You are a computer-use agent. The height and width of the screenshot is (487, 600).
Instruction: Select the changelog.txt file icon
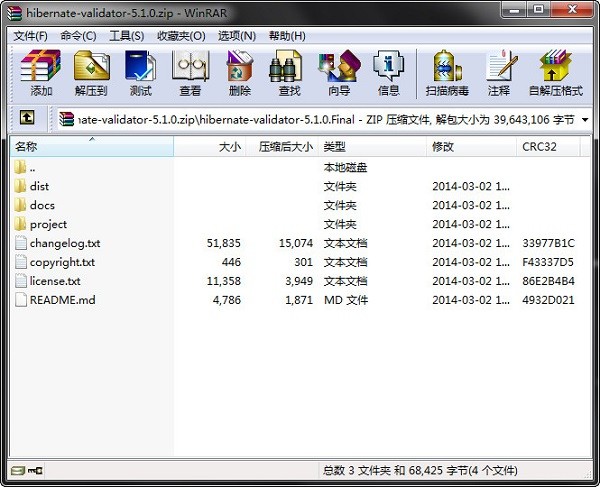pyautogui.click(x=21, y=243)
